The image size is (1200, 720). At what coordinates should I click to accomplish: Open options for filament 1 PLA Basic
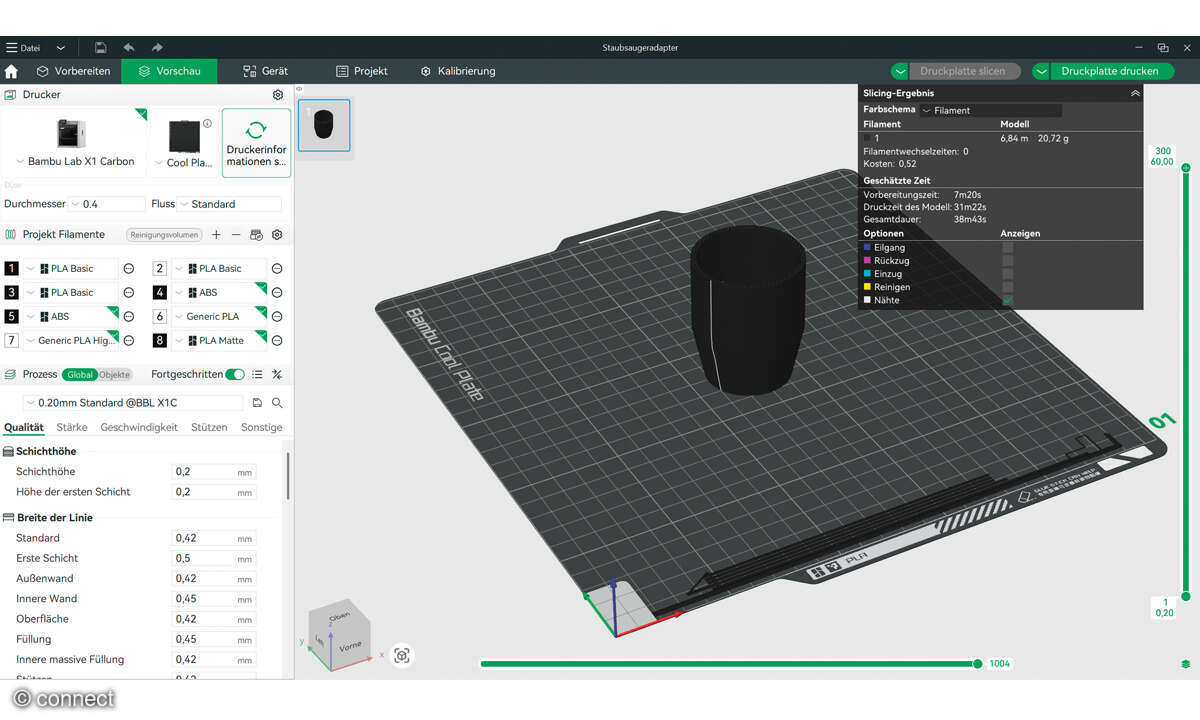coord(129,268)
